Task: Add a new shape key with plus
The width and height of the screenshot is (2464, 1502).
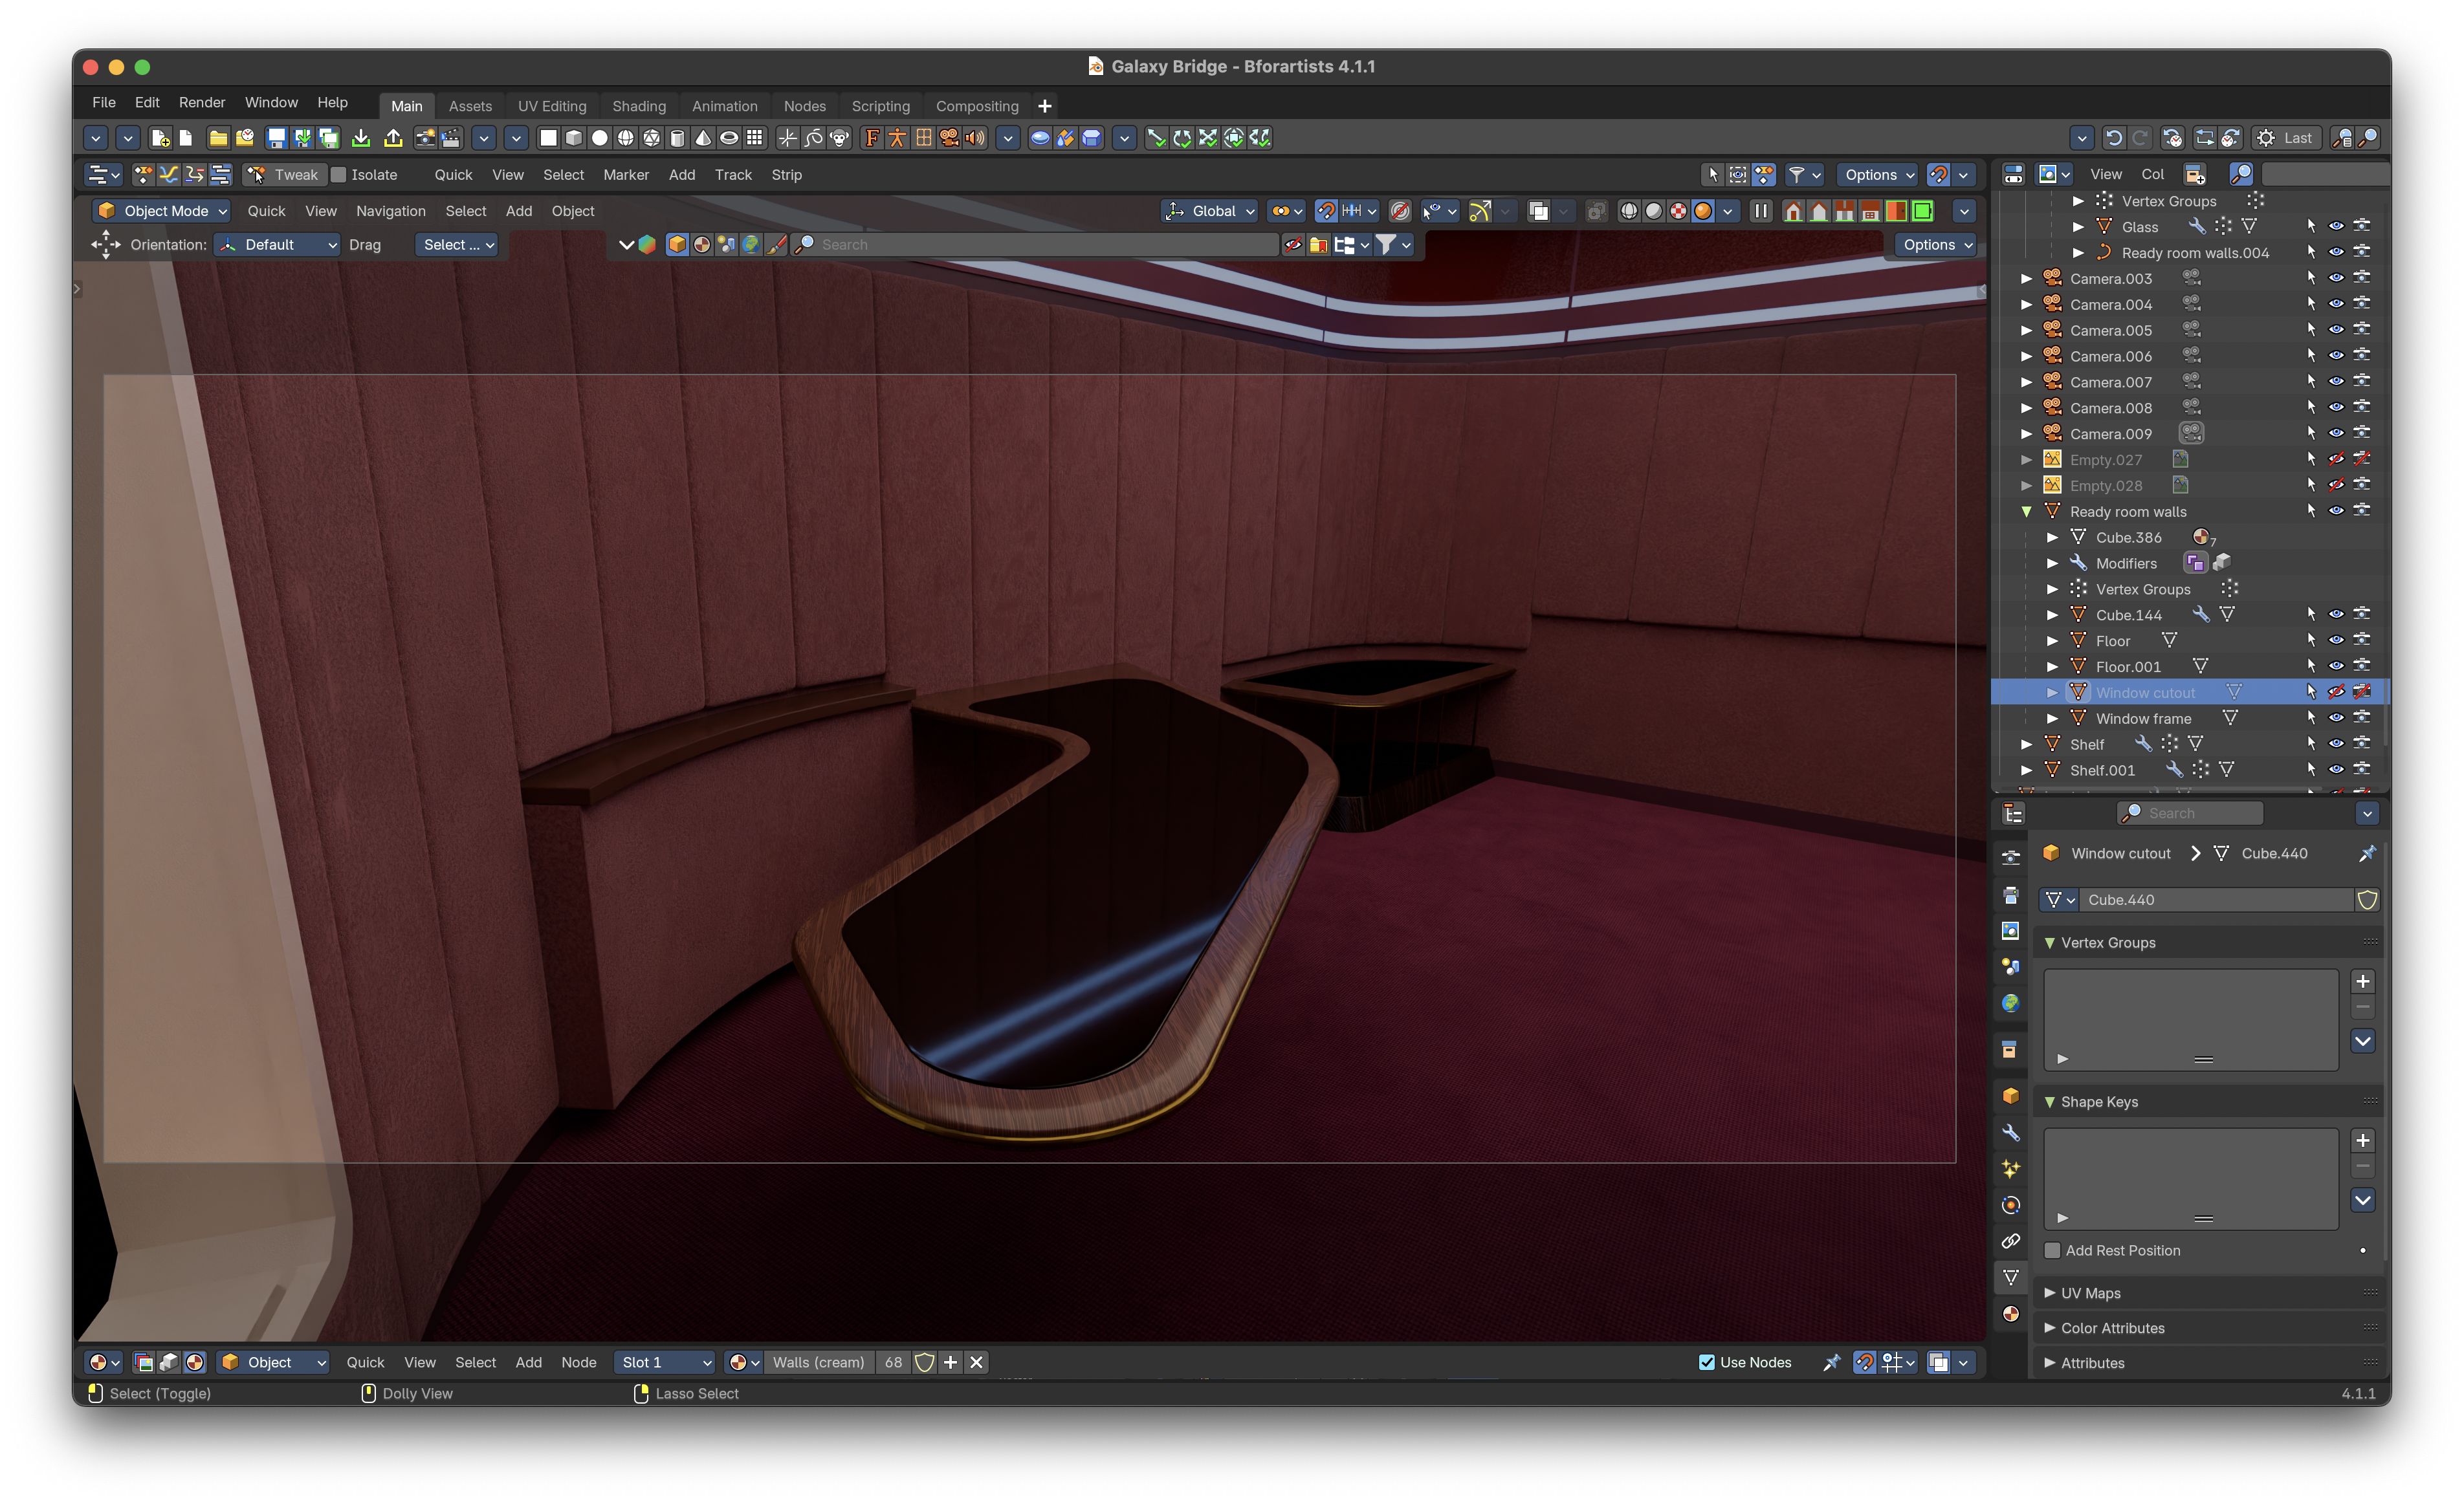Action: (x=2362, y=1141)
